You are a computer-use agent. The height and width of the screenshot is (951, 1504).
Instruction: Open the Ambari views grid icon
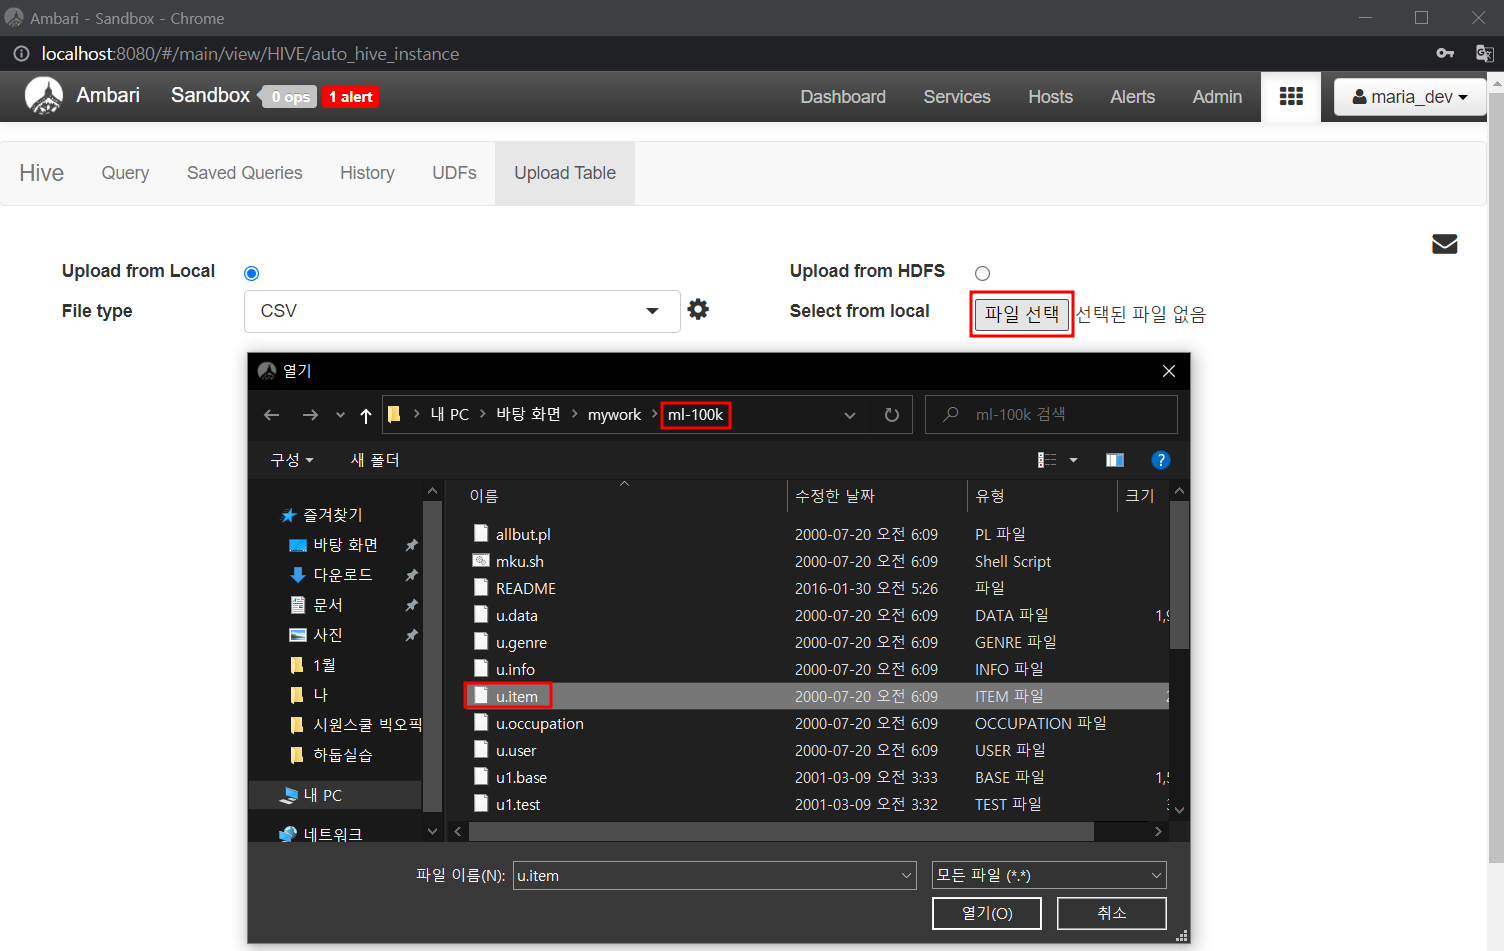(1291, 96)
